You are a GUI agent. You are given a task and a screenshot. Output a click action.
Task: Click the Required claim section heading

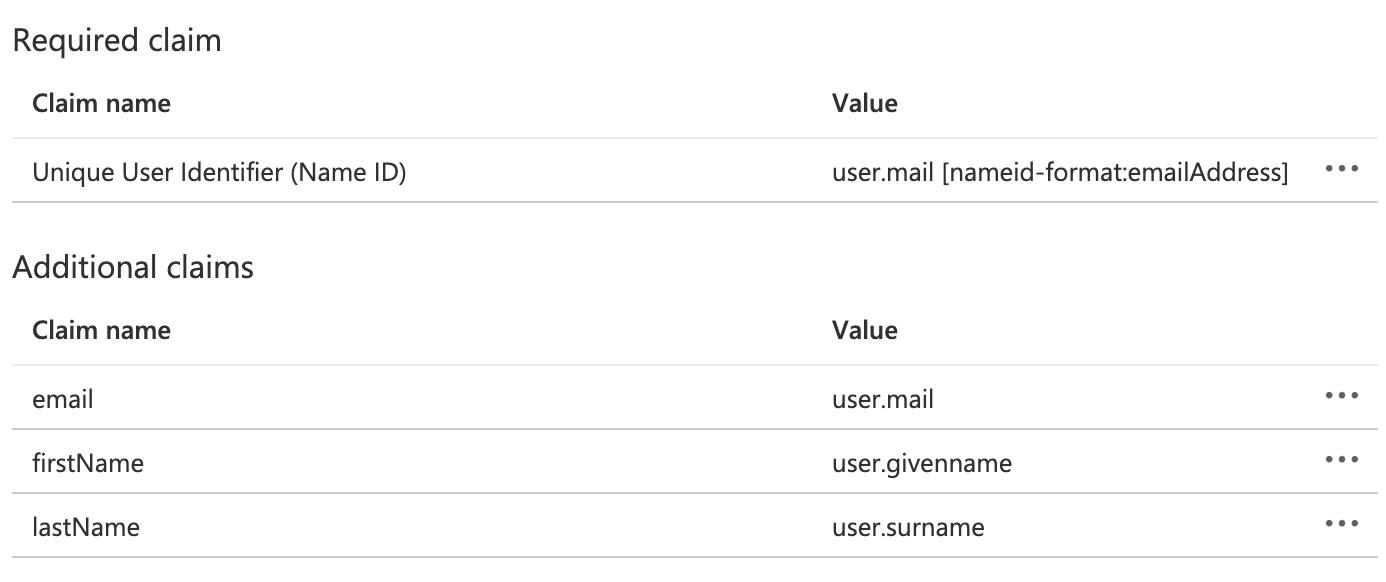click(116, 41)
